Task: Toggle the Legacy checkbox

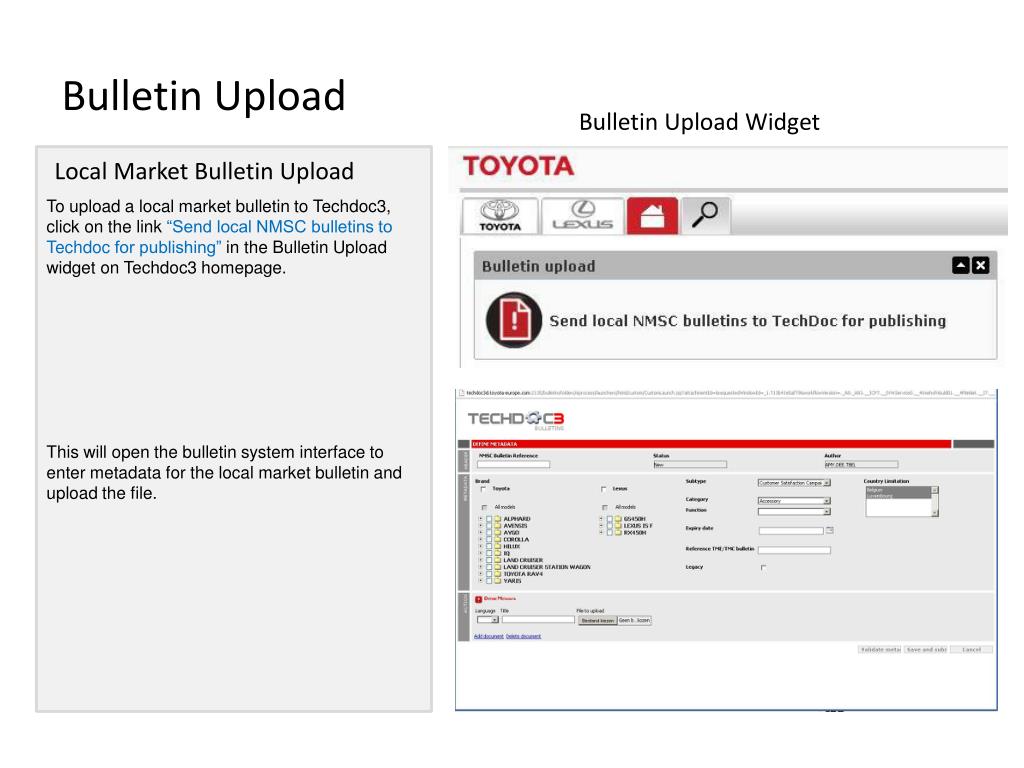Action: click(x=763, y=568)
